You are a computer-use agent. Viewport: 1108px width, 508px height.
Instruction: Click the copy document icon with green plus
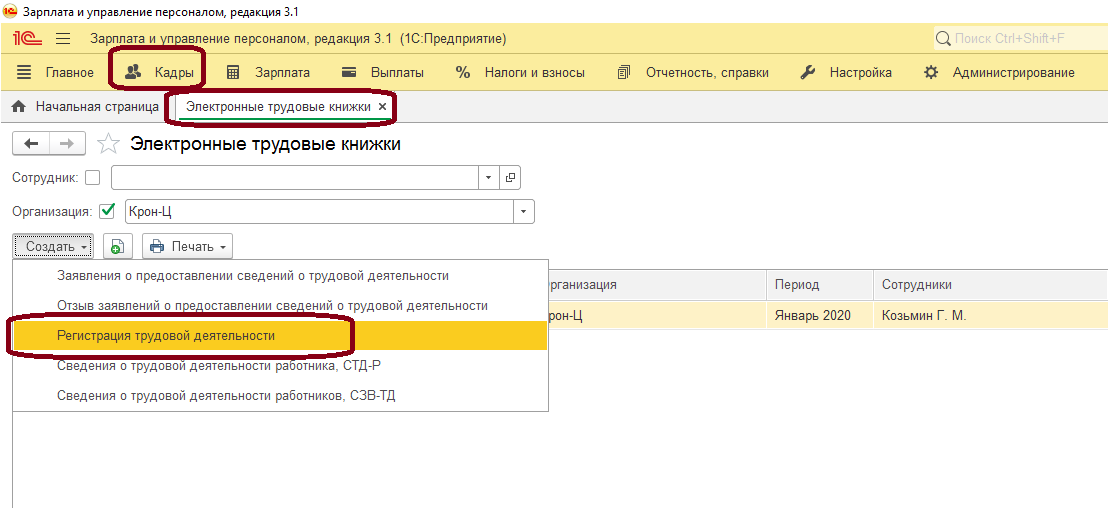(118, 247)
